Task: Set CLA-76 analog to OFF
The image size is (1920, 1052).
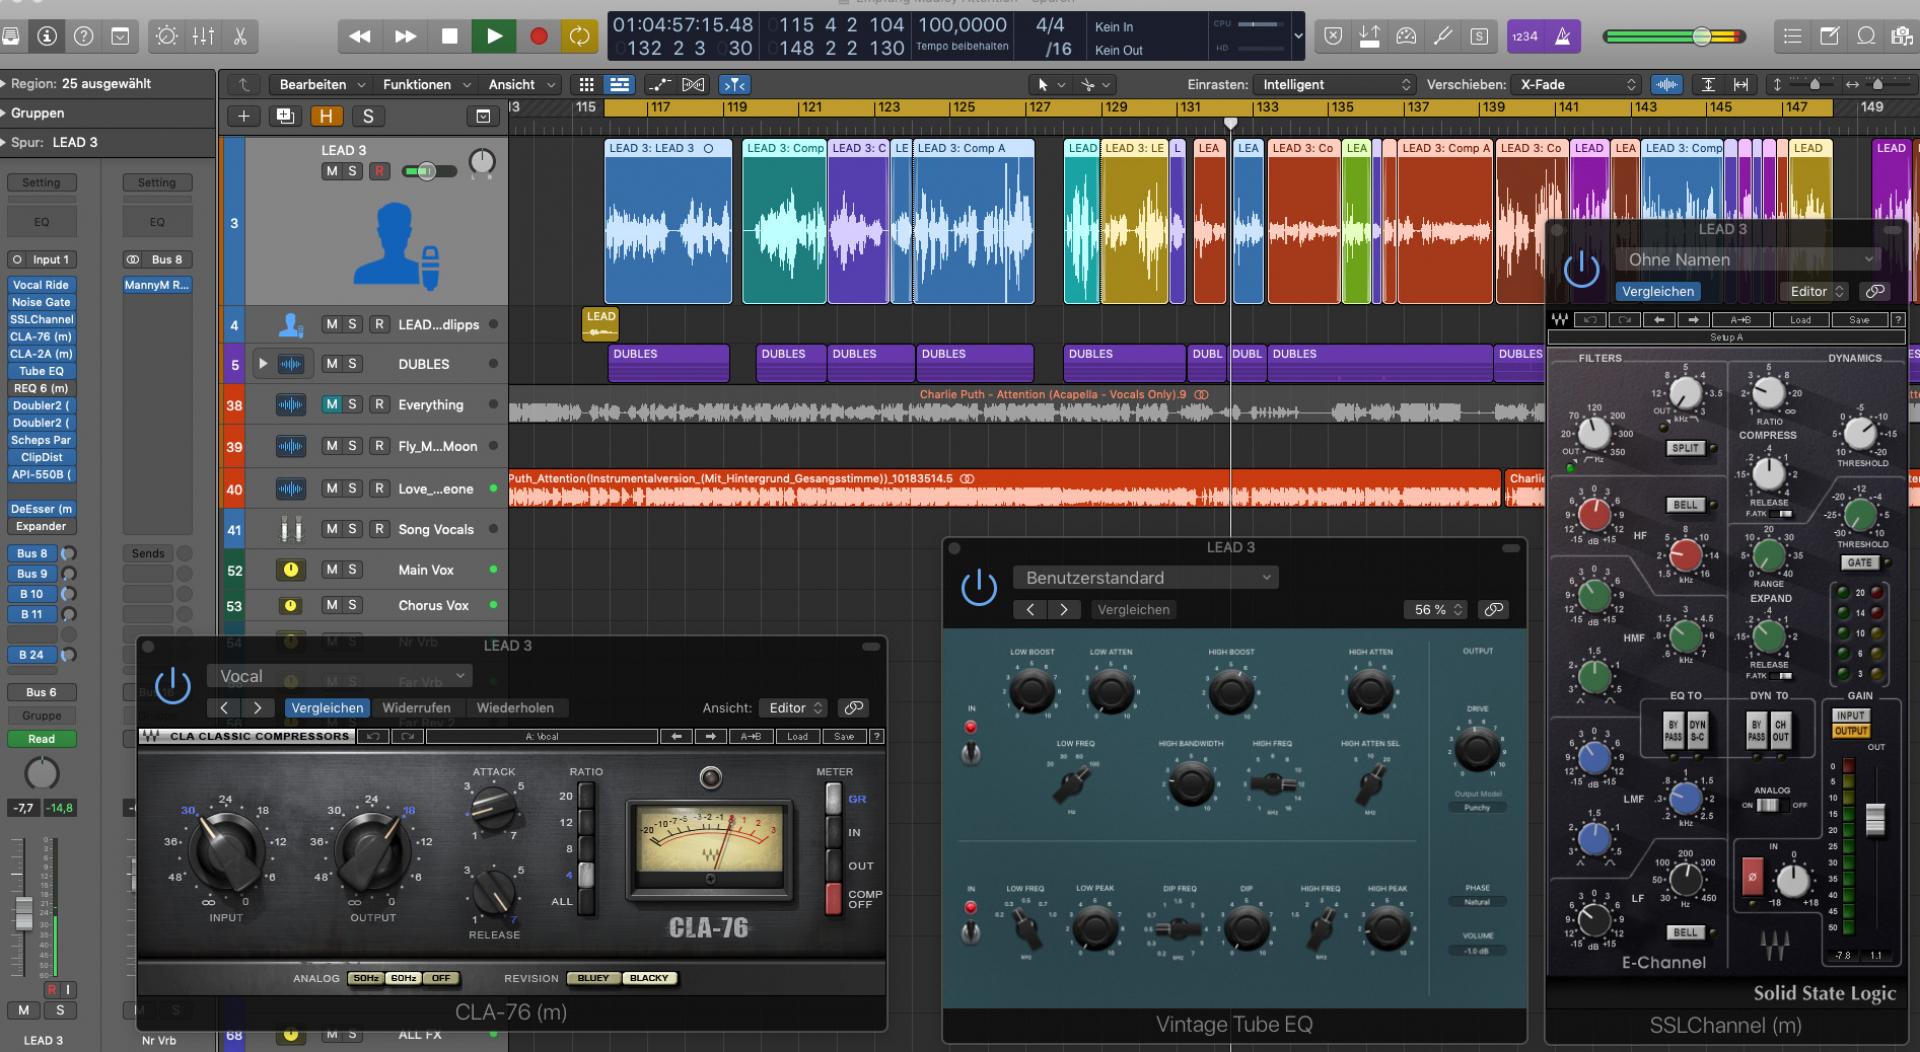Action: pos(441,978)
